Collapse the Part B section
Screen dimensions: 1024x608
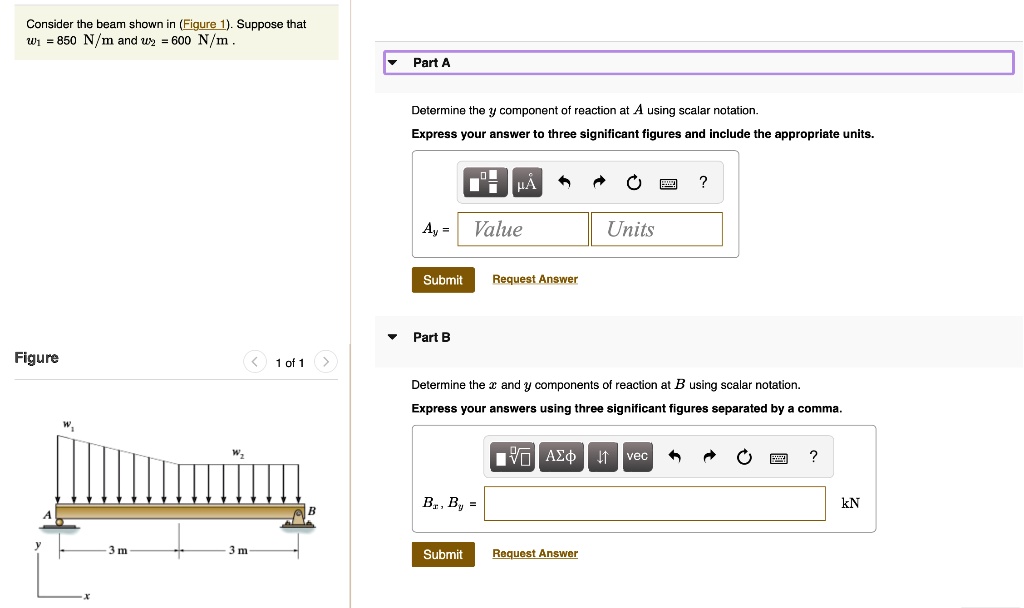coord(393,337)
